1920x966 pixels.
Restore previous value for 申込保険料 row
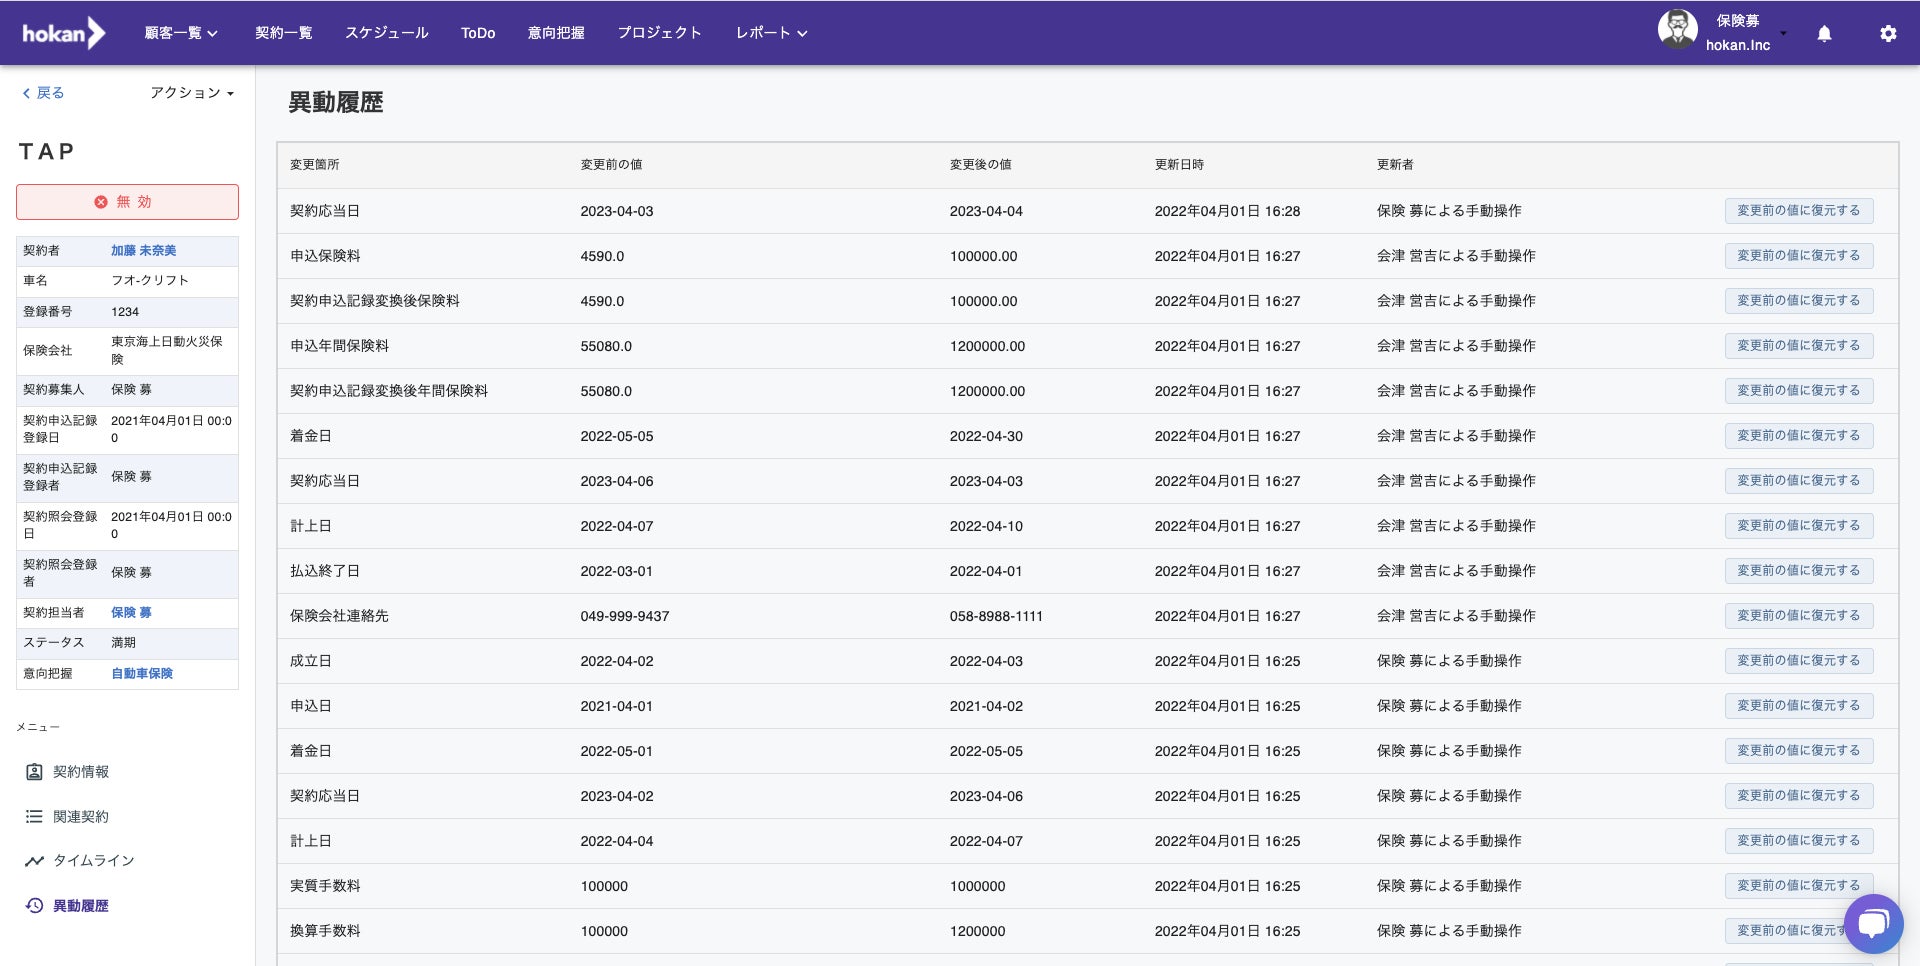(1798, 256)
